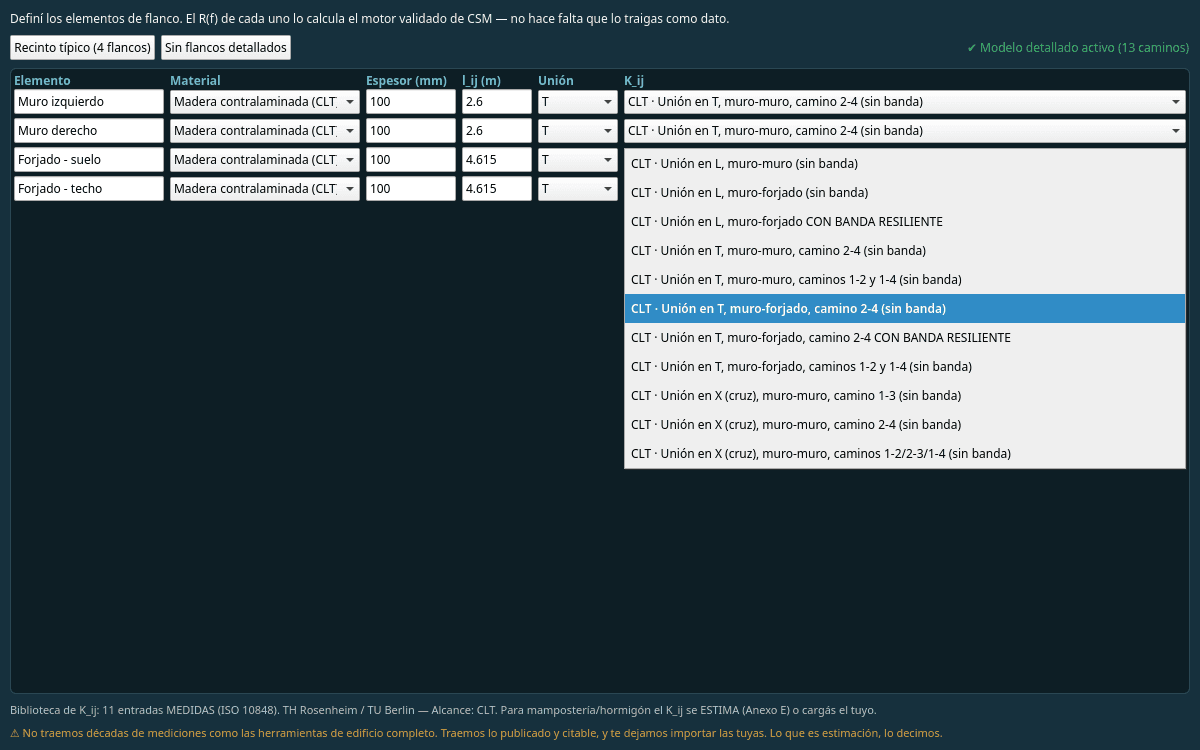Open Material dropdown for Forjado - techo
1200x750 pixels.
pyautogui.click(x=265, y=189)
